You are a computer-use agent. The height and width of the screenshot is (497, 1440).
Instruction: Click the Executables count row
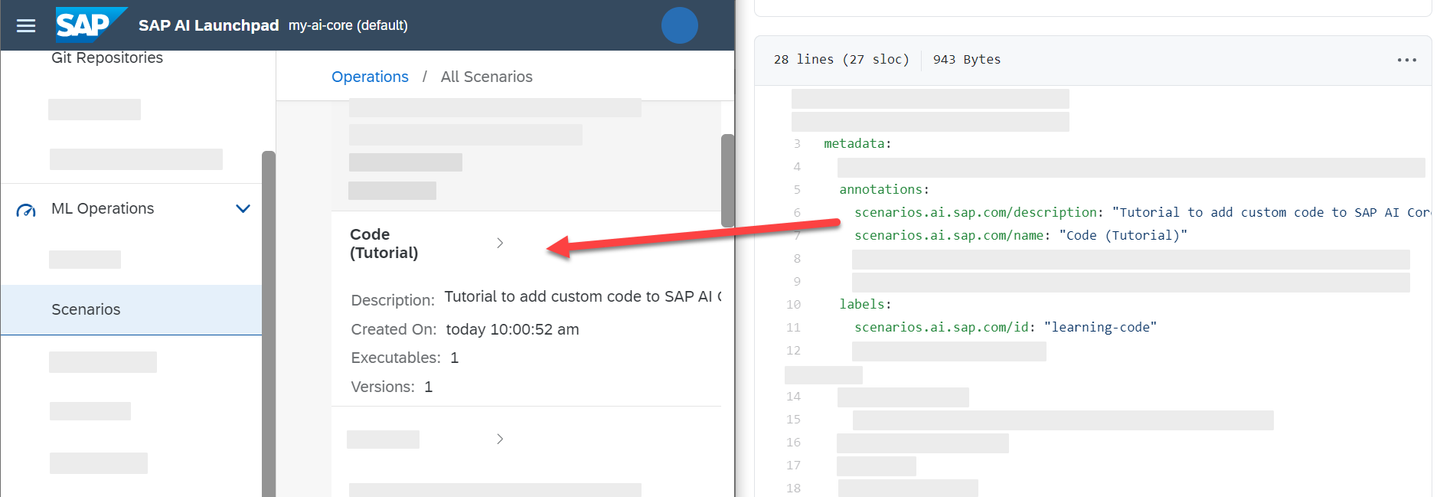tap(405, 358)
